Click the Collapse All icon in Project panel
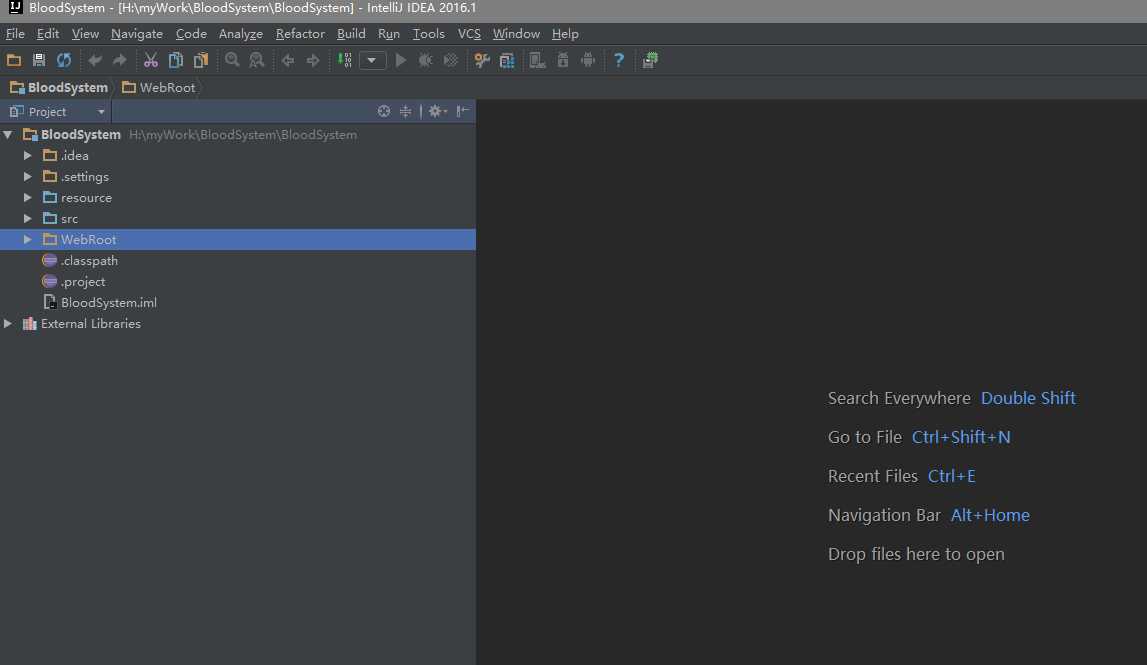The width and height of the screenshot is (1147, 665). point(405,111)
